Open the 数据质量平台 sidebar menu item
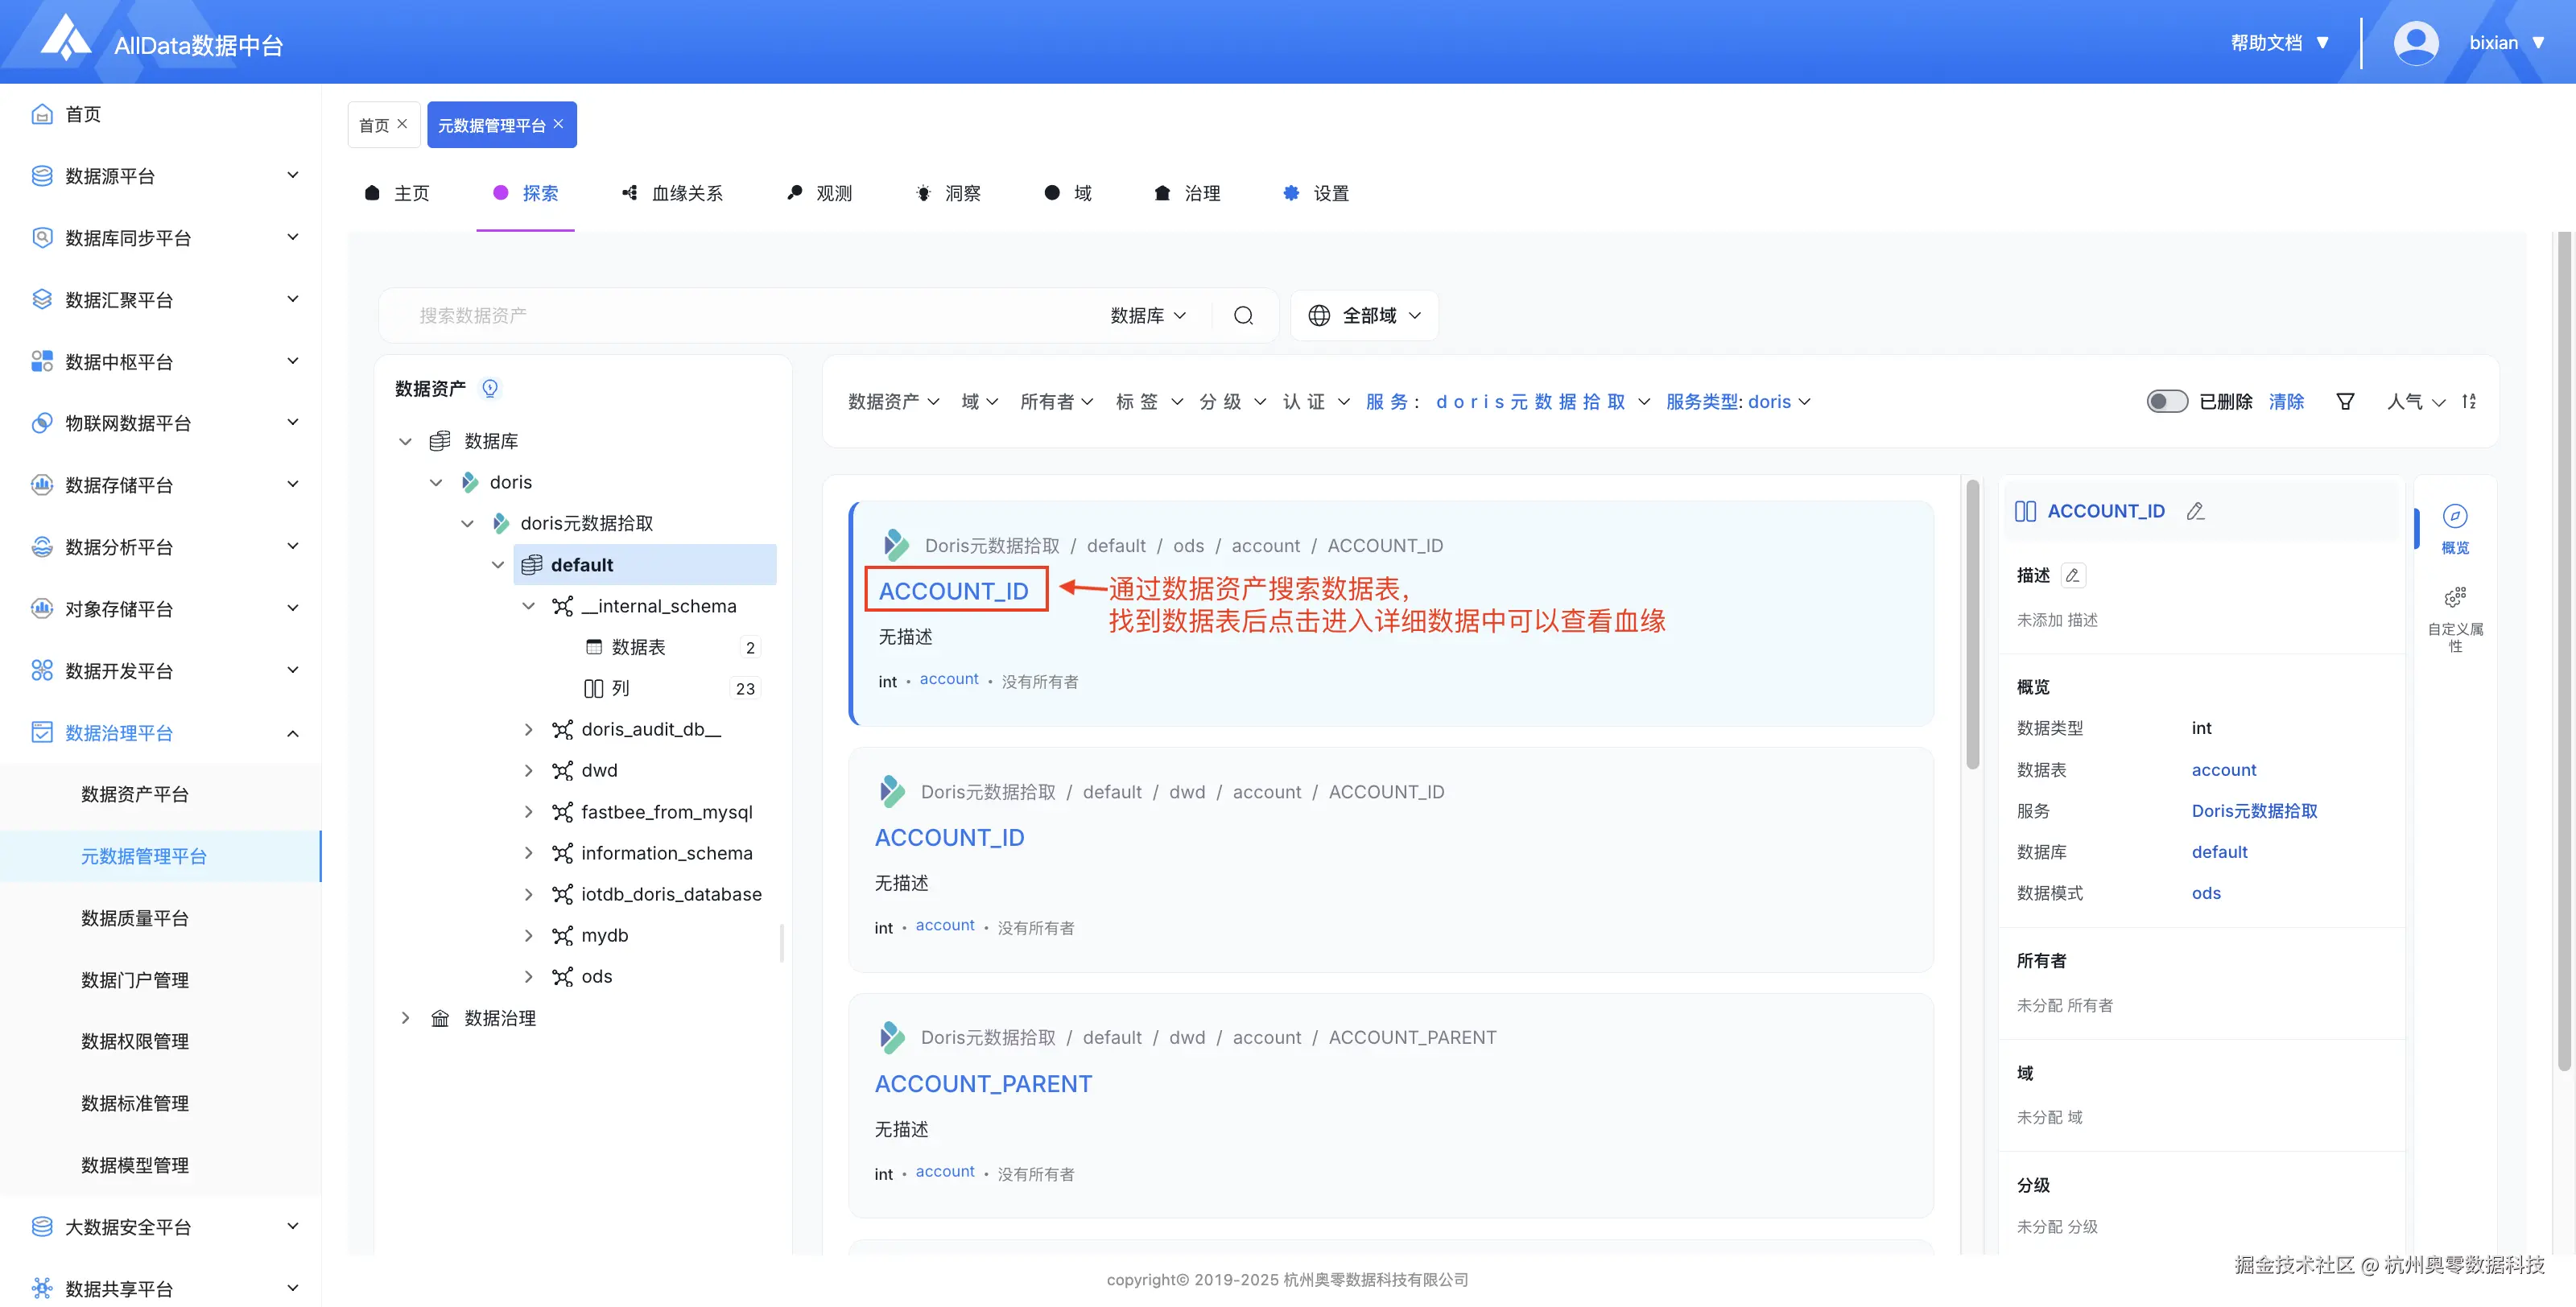This screenshot has height=1307, width=2576. click(135, 918)
